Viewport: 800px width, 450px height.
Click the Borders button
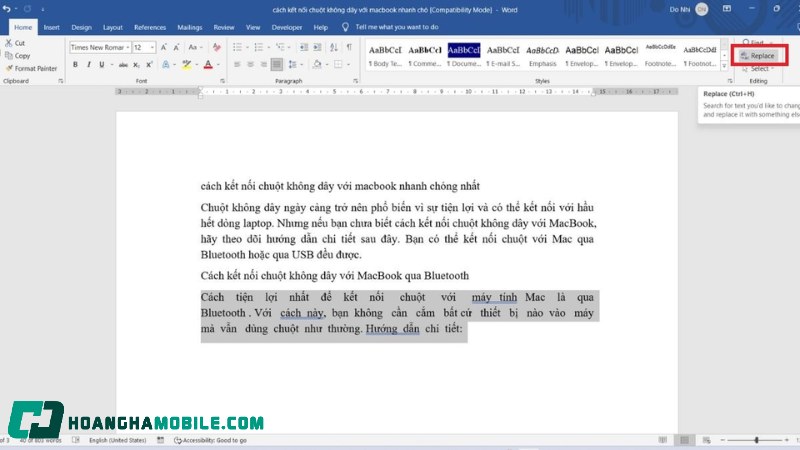point(338,64)
